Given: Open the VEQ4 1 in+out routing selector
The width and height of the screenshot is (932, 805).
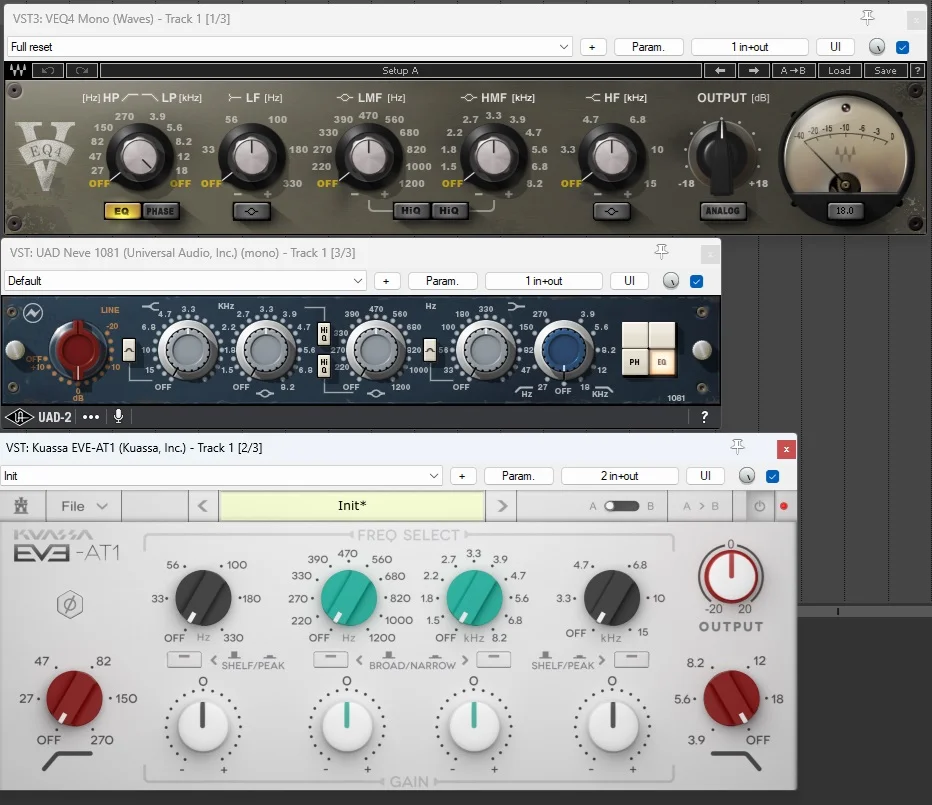Looking at the screenshot, I should click(x=750, y=47).
